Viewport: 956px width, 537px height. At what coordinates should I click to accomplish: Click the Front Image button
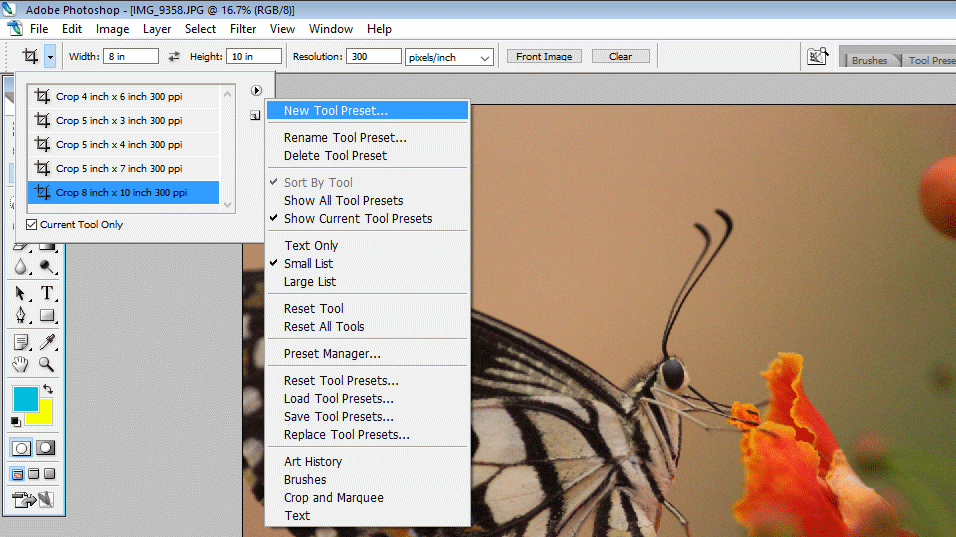pos(544,57)
